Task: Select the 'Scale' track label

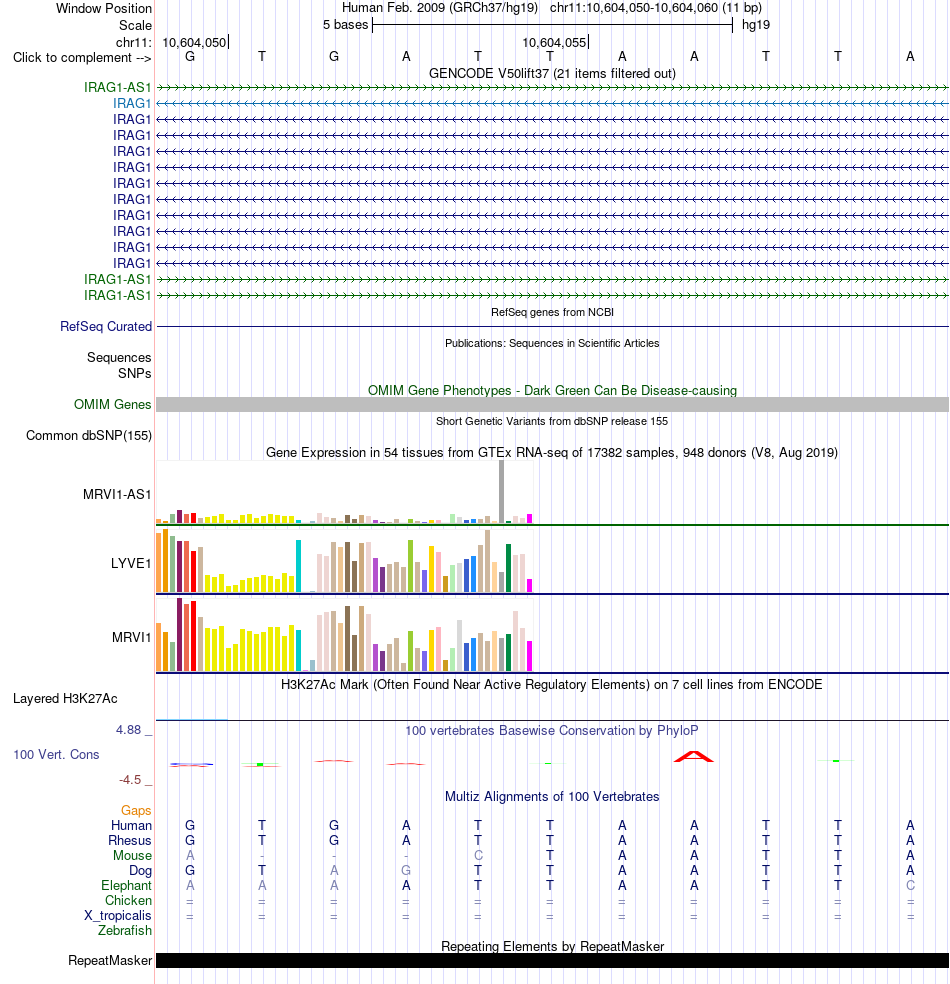Action: pyautogui.click(x=135, y=25)
